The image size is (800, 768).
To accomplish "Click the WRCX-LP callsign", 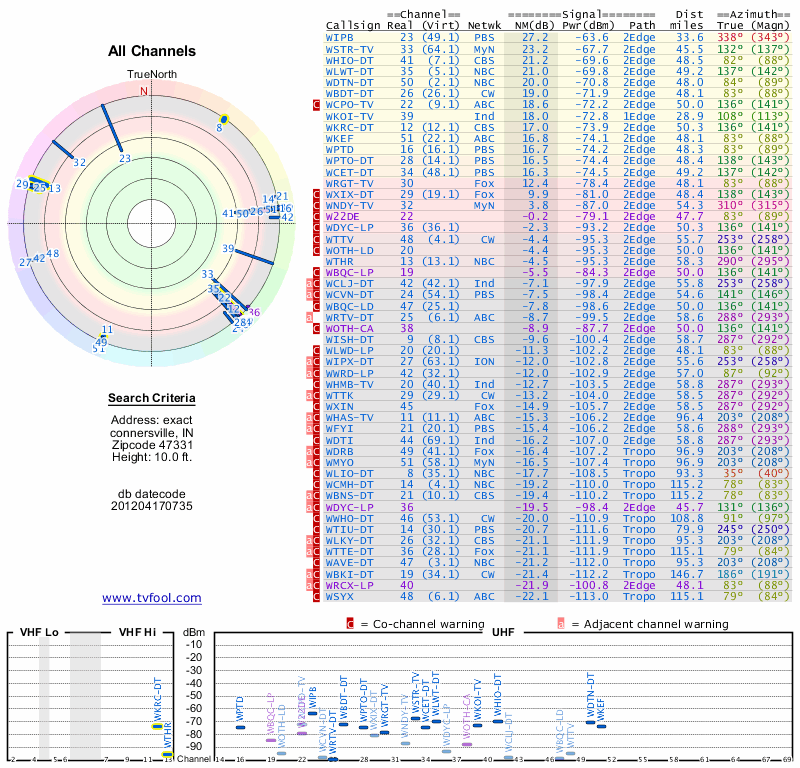I will [349, 585].
